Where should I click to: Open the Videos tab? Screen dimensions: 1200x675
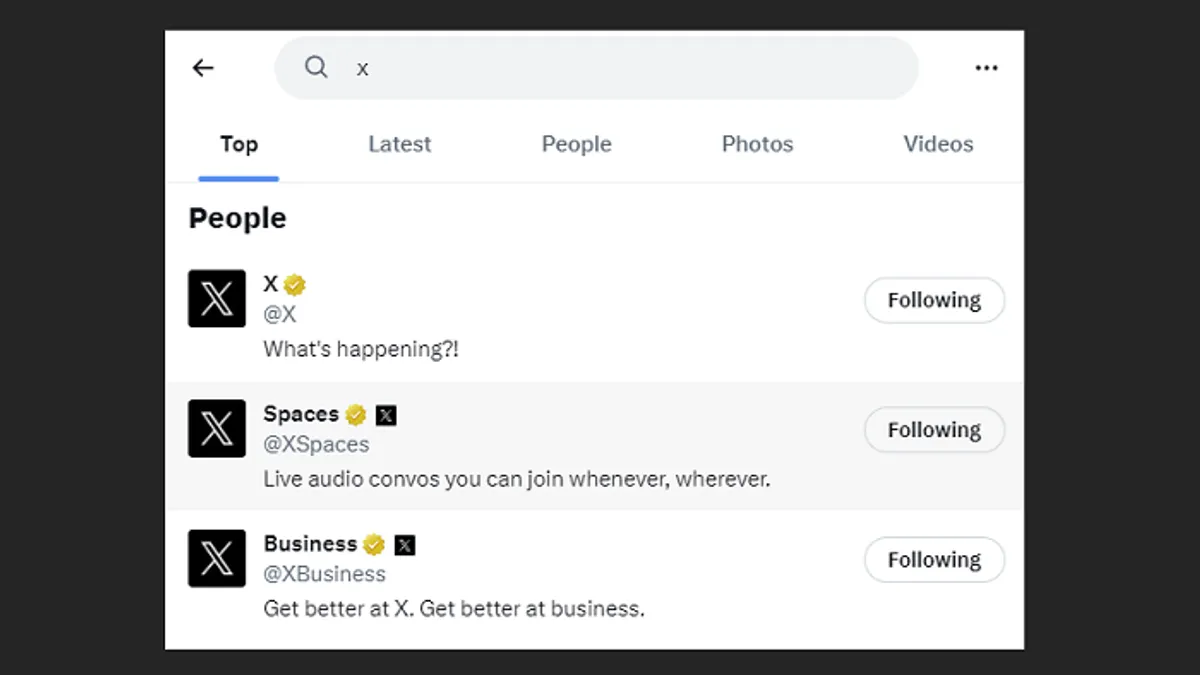click(x=938, y=144)
